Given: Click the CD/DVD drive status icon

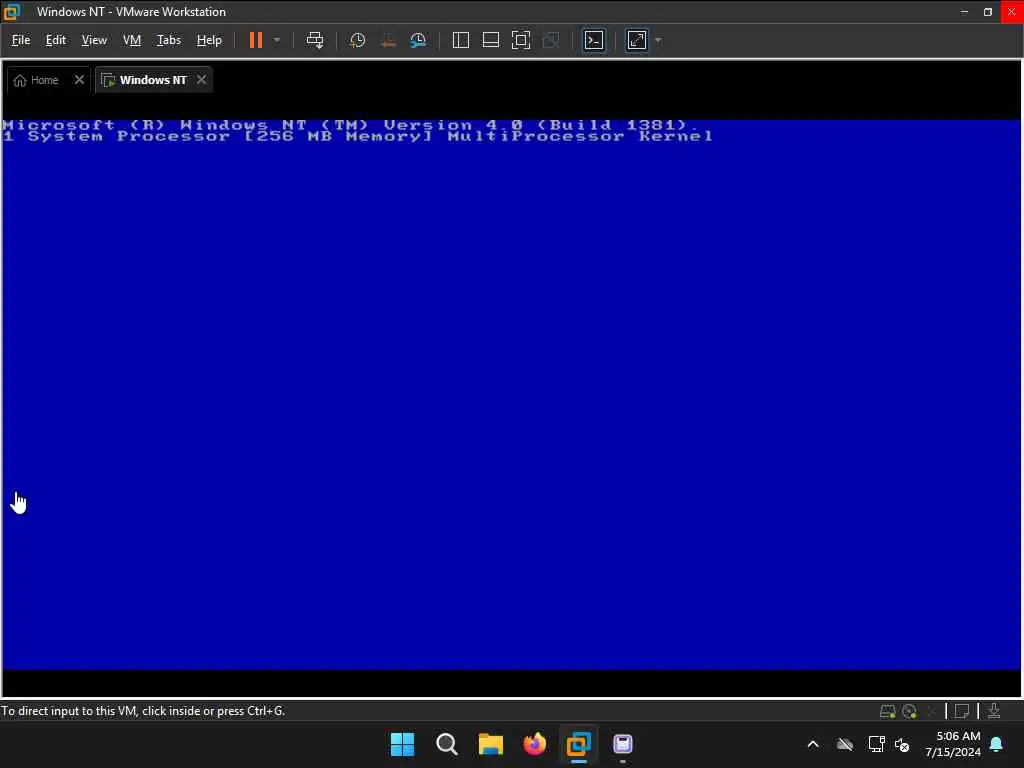Looking at the screenshot, I should point(909,711).
